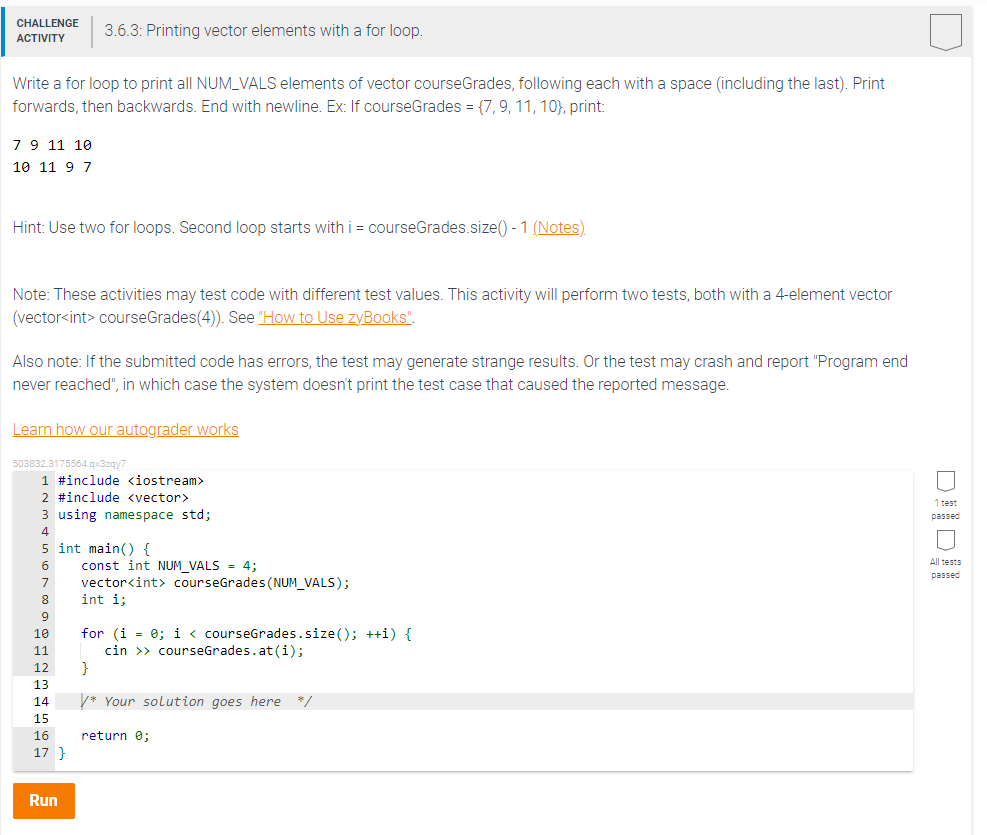Click the return 0; statement in editor
The width and height of the screenshot is (987, 835).
tap(114, 735)
